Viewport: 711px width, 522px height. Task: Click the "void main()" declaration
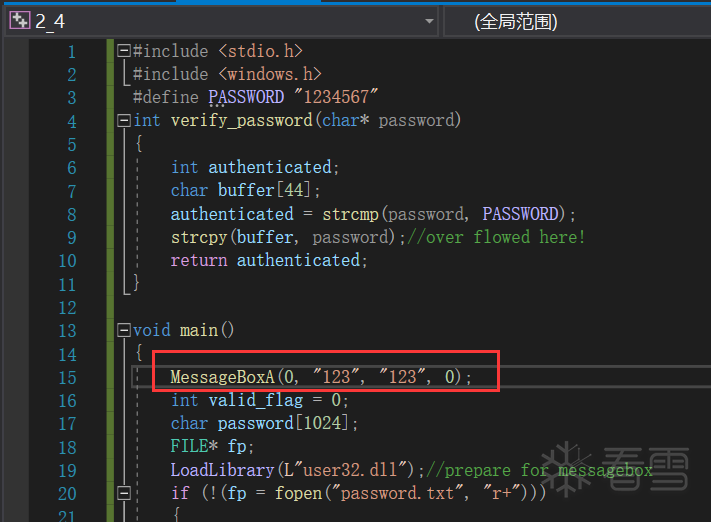coord(184,330)
